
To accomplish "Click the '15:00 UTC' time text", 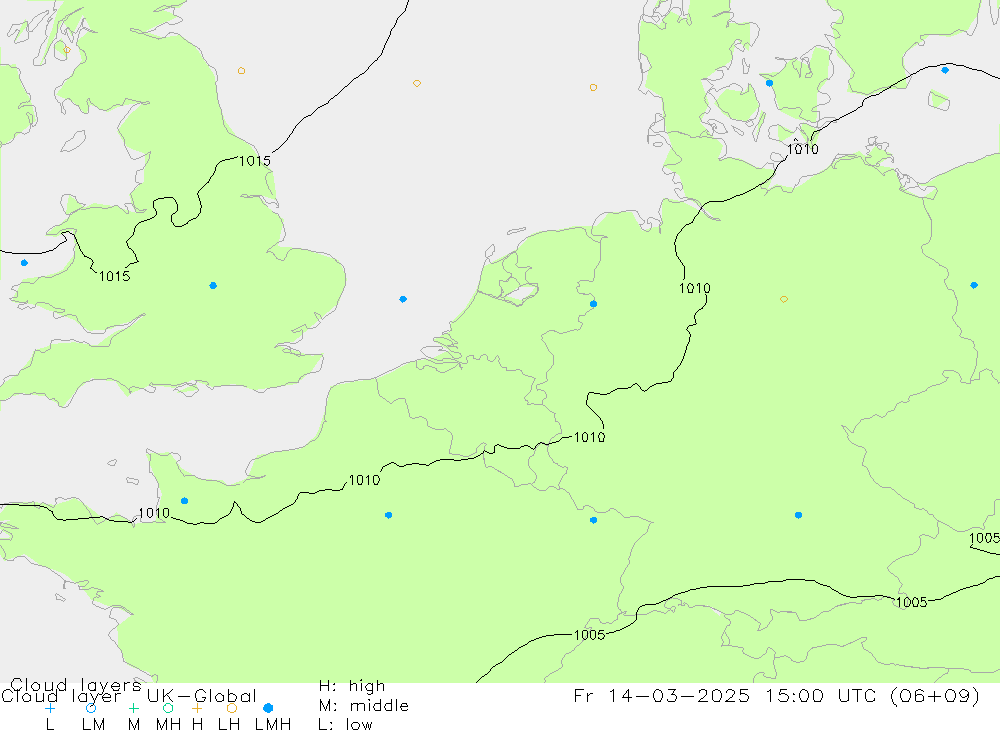I will pyautogui.click(x=823, y=695).
